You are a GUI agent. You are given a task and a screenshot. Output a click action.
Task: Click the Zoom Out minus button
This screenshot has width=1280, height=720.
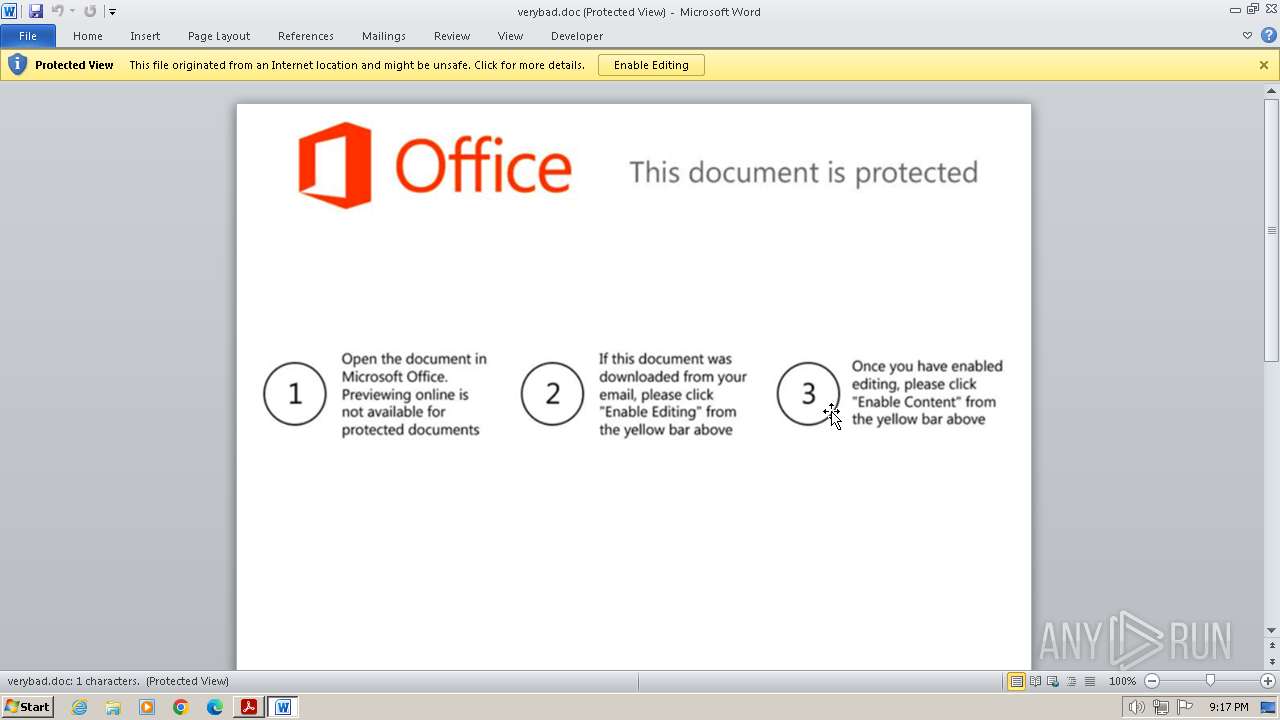click(x=1151, y=681)
